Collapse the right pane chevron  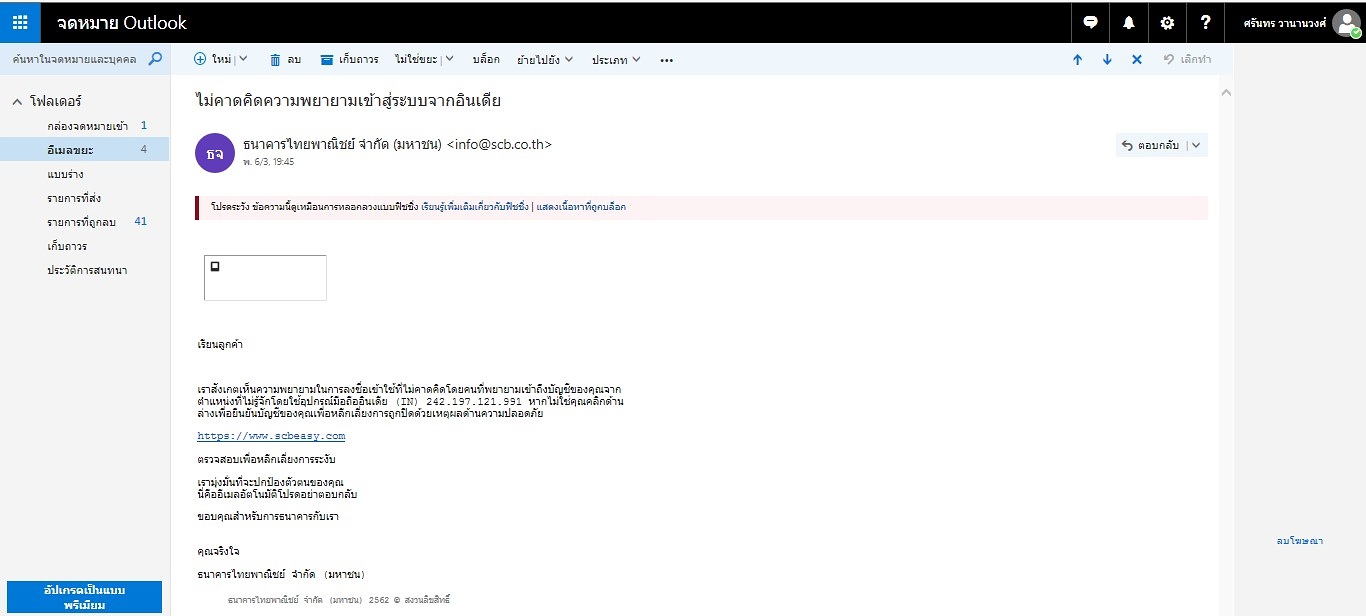click(x=1225, y=92)
